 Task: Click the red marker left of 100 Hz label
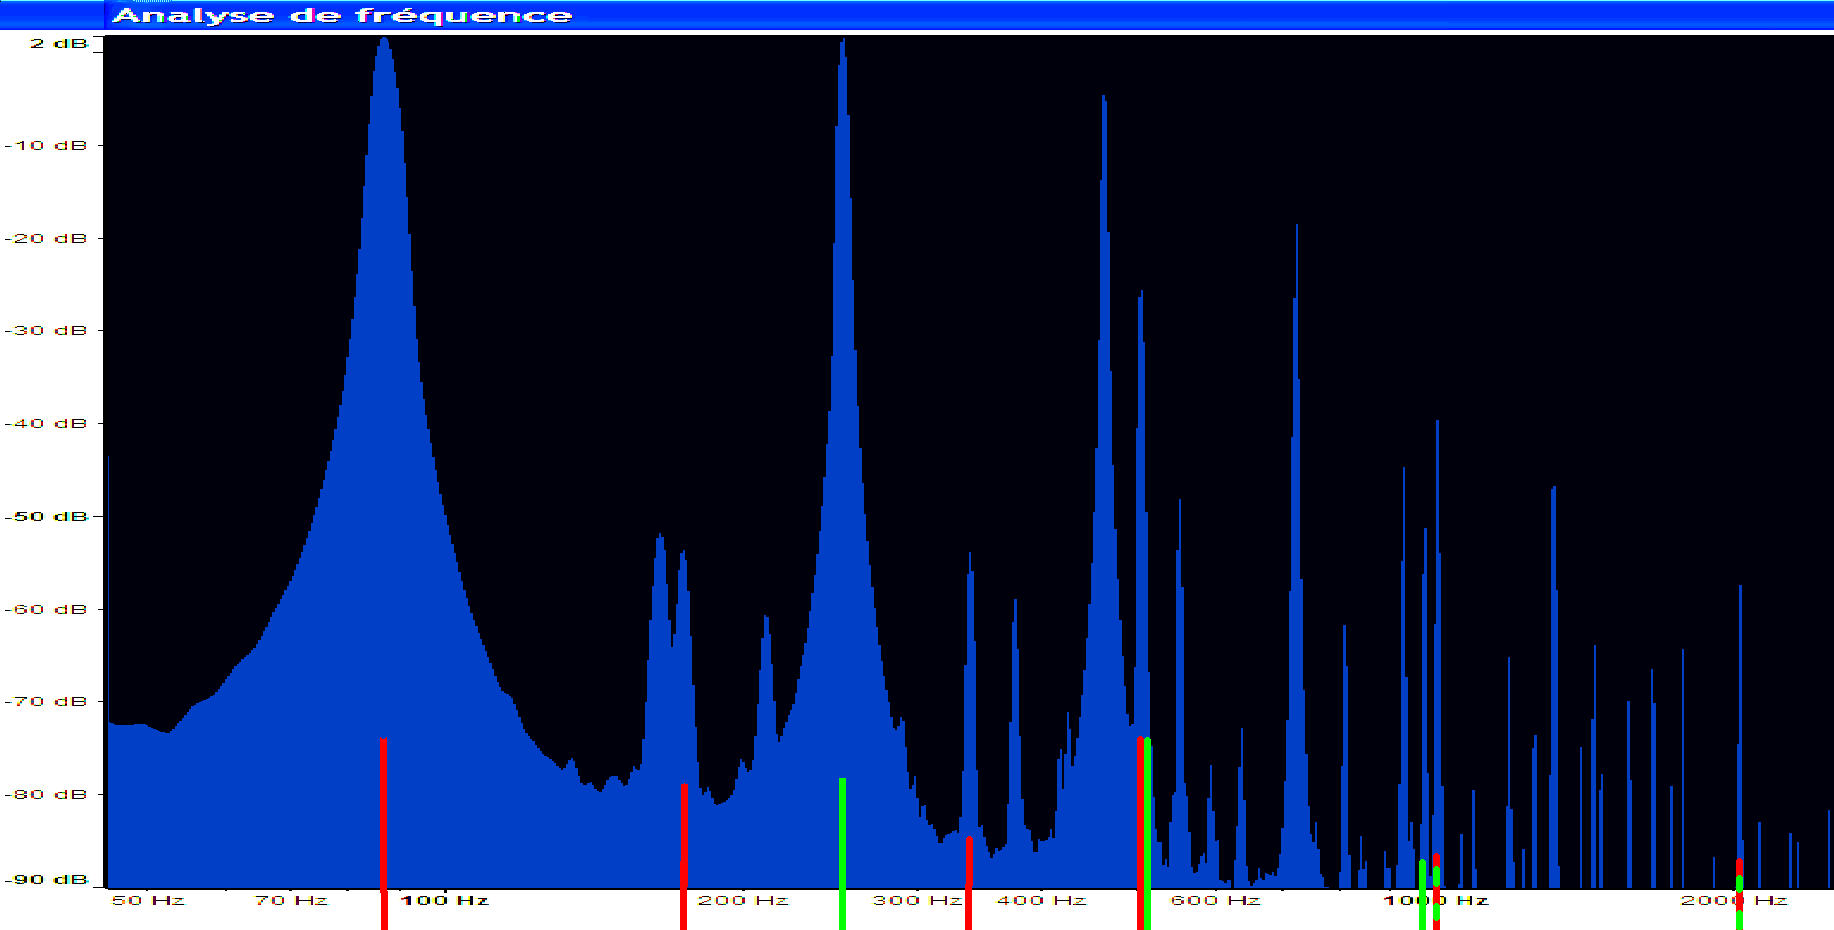coord(384,833)
